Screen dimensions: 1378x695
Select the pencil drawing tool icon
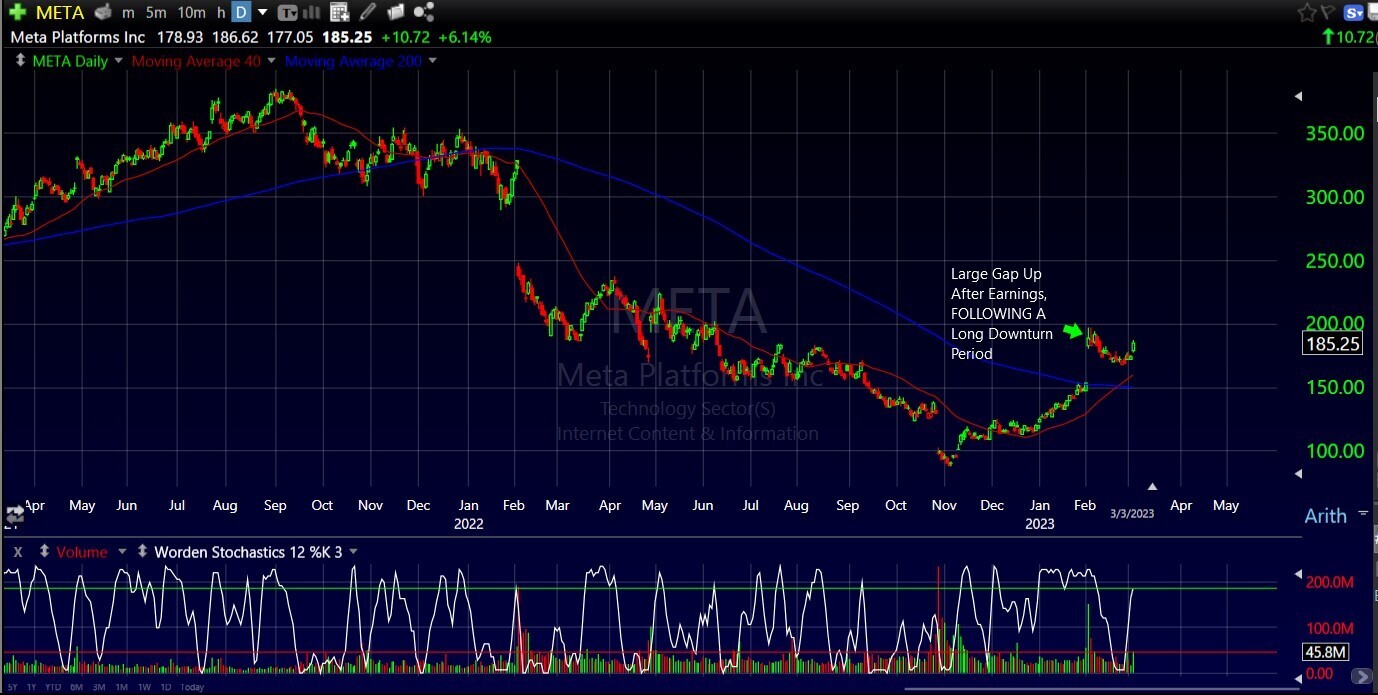pyautogui.click(x=369, y=13)
